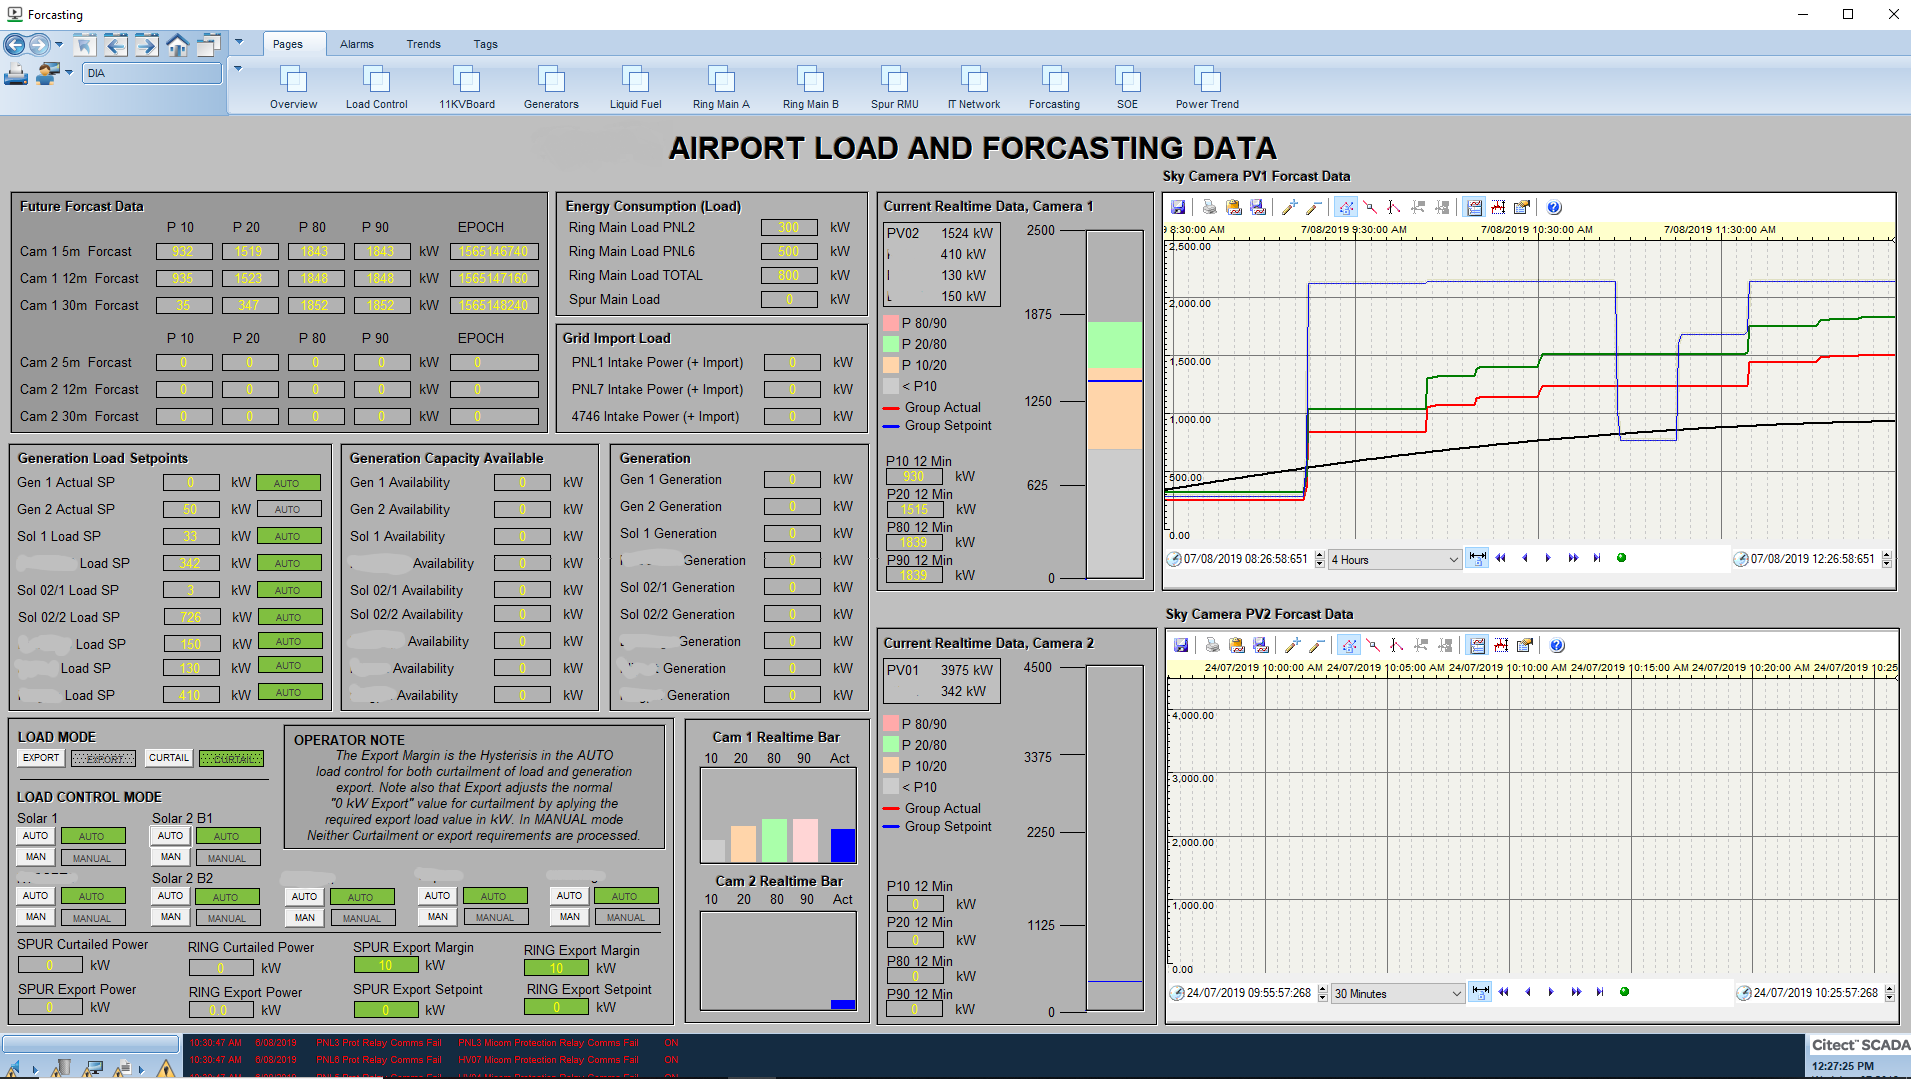
Task: Click the Home navigation icon
Action: (x=177, y=45)
